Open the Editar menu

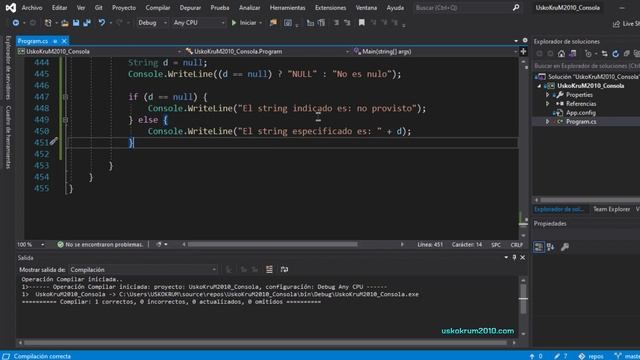click(60, 8)
